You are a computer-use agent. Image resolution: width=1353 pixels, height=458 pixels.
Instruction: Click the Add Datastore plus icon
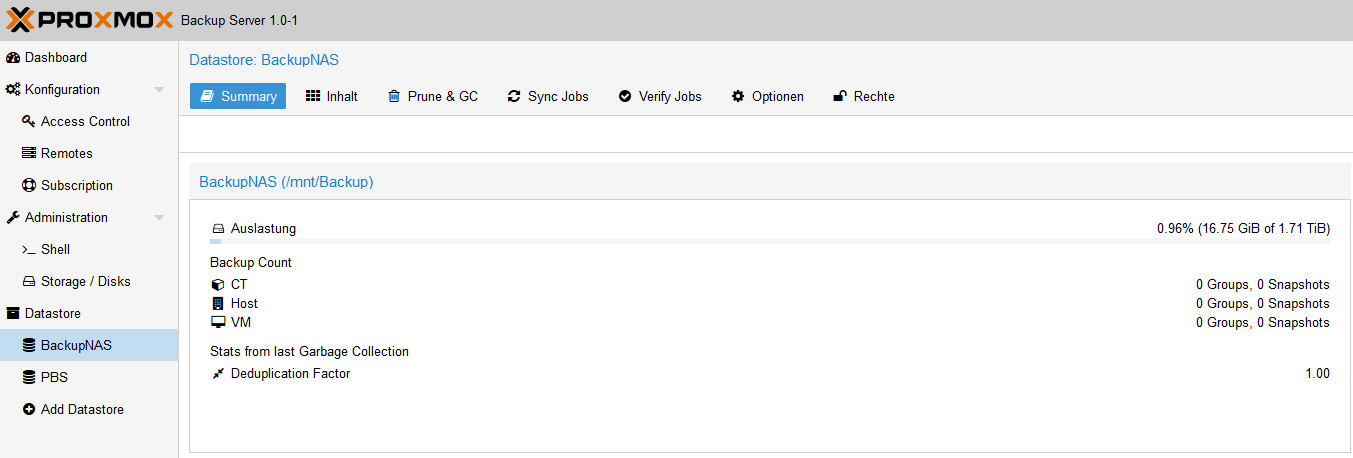click(x=29, y=410)
